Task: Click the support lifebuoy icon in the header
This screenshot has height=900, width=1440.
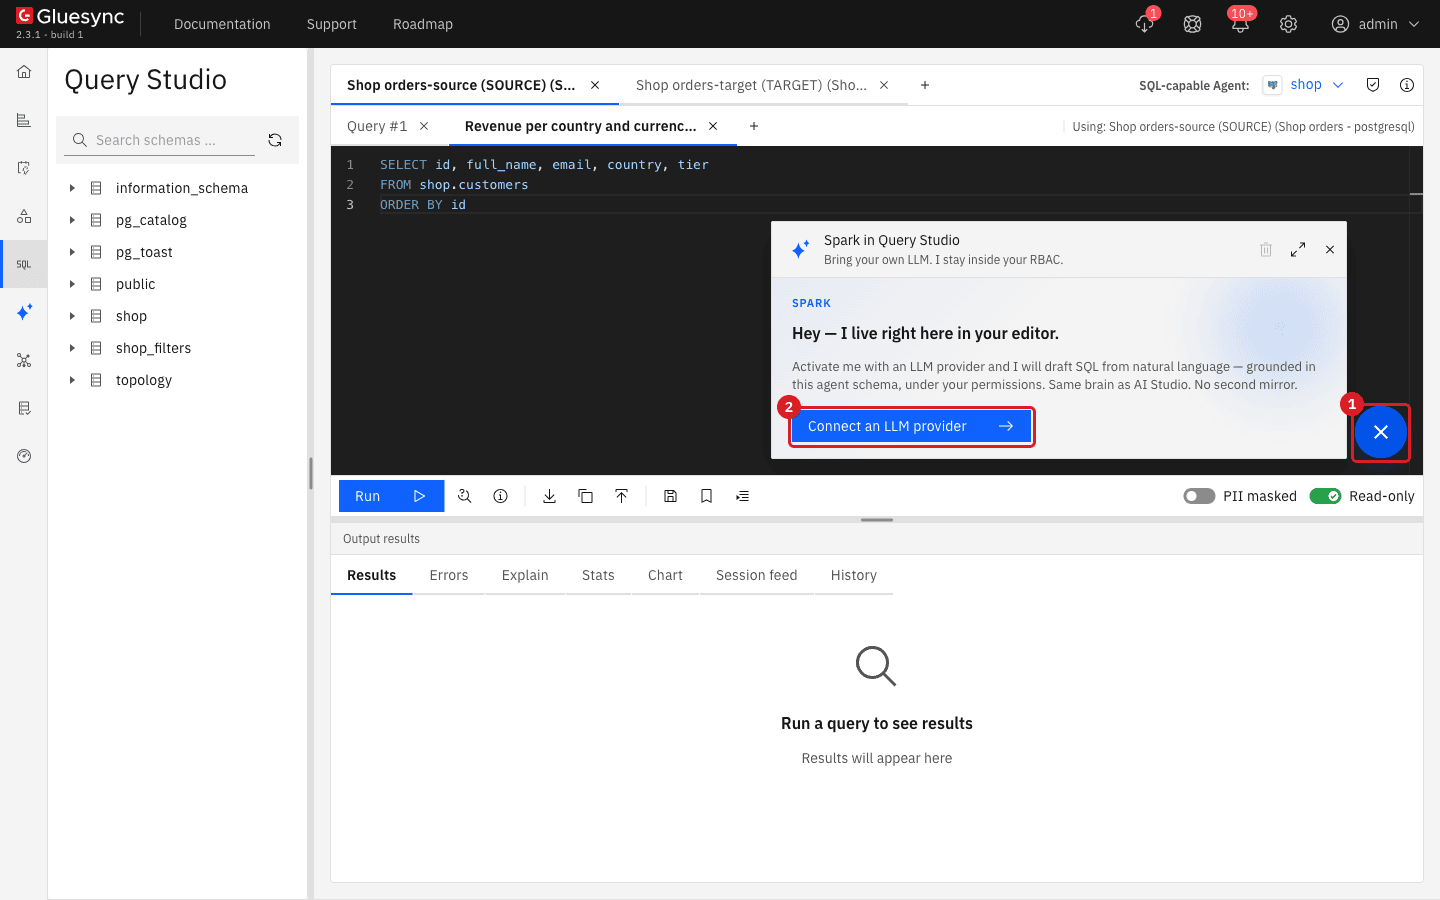Action: [1192, 24]
